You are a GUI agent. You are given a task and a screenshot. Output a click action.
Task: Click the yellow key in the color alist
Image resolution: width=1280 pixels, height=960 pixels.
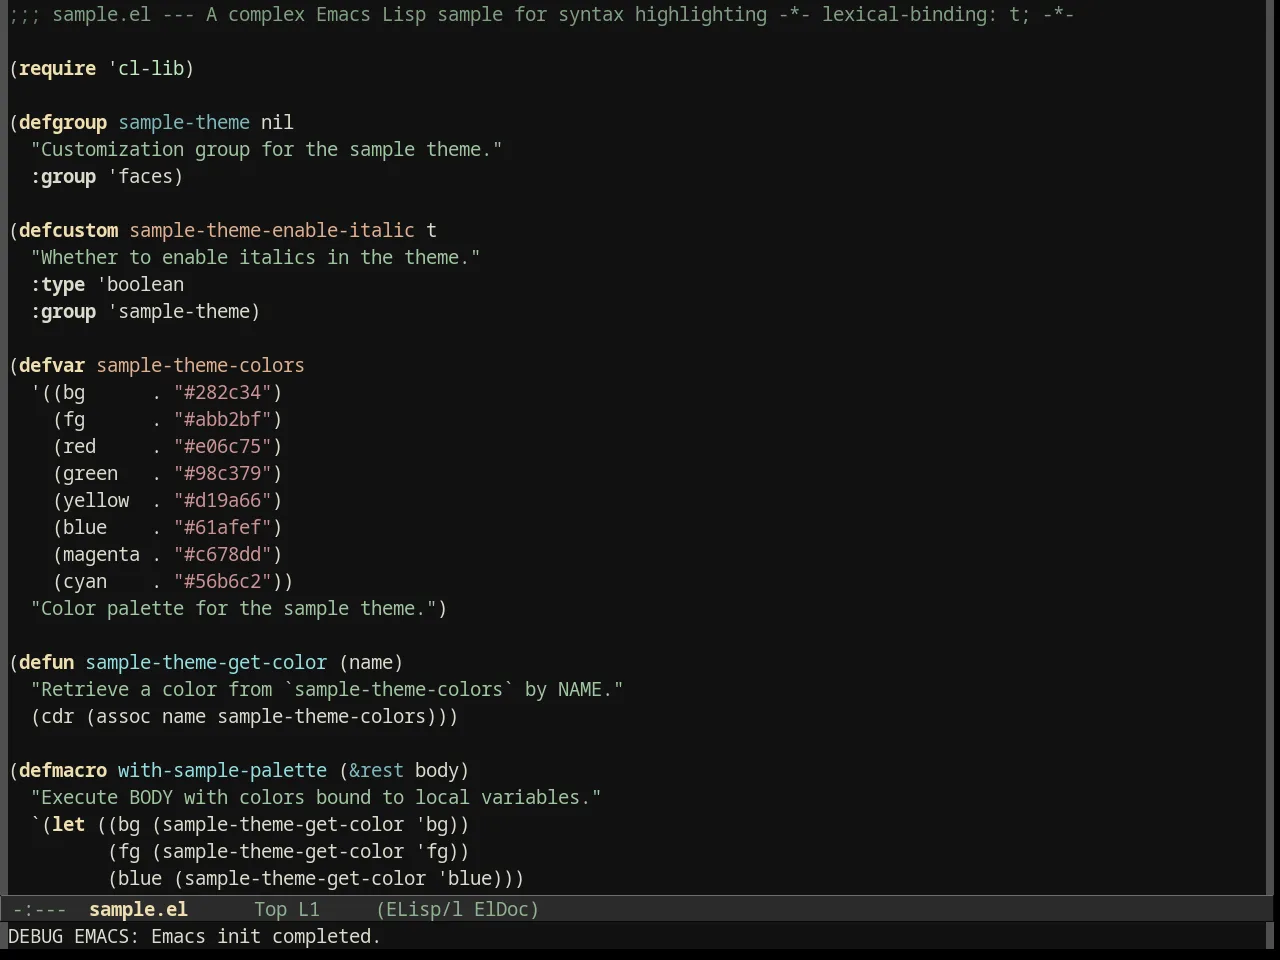[x=97, y=500]
